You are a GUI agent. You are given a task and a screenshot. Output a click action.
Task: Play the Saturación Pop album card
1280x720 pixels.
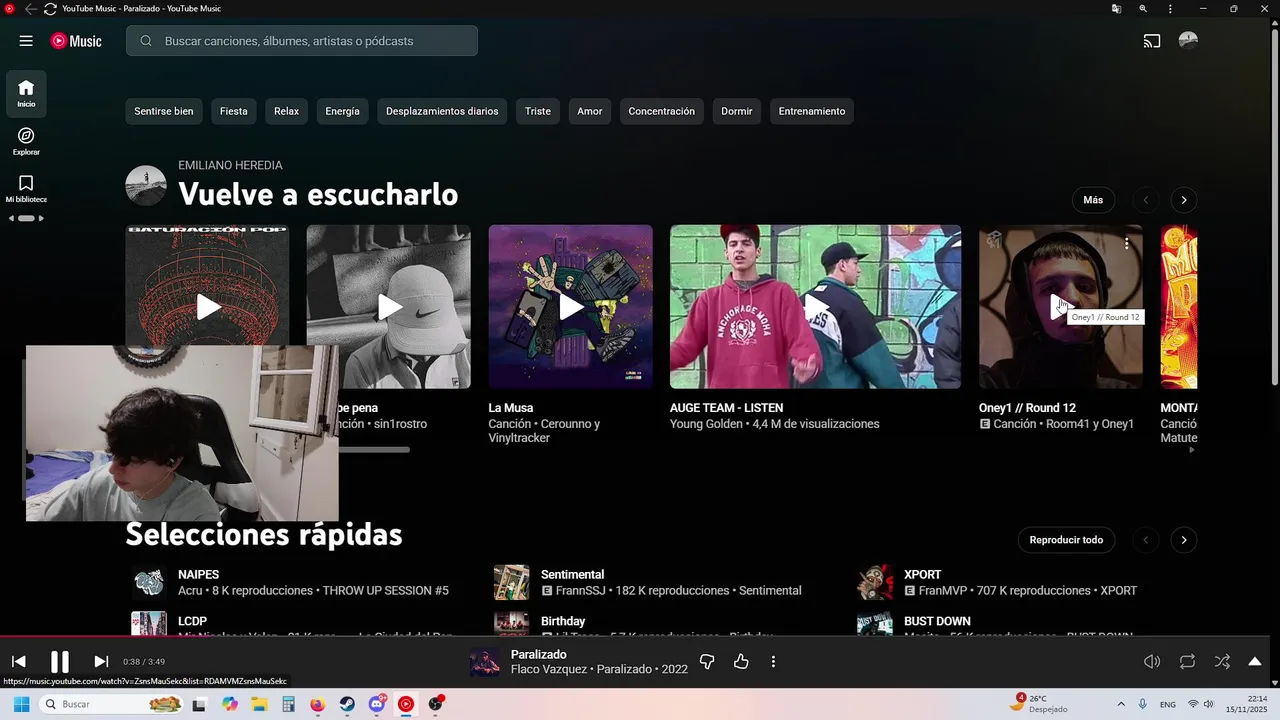click(x=208, y=307)
